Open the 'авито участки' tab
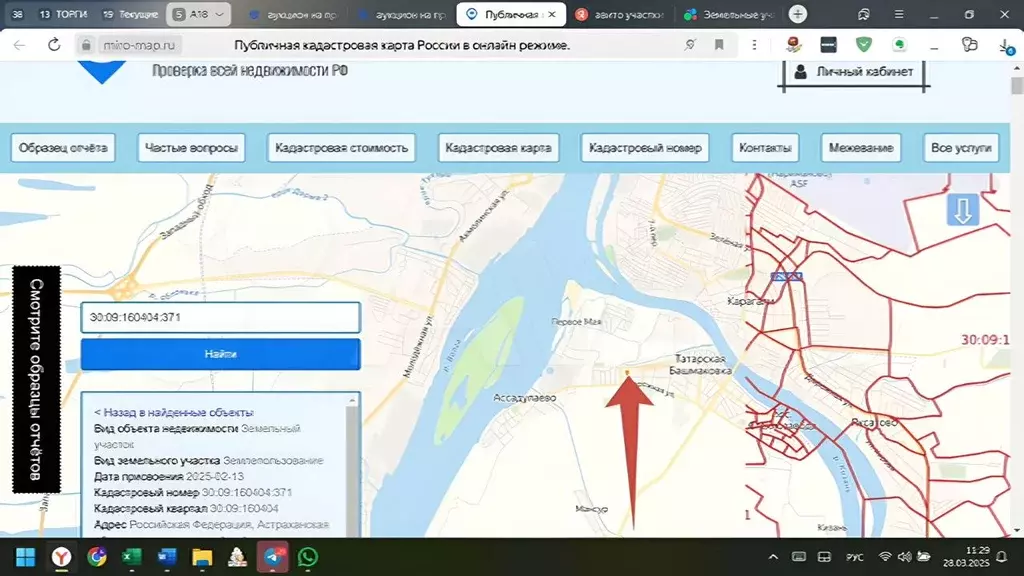 pyautogui.click(x=620, y=14)
